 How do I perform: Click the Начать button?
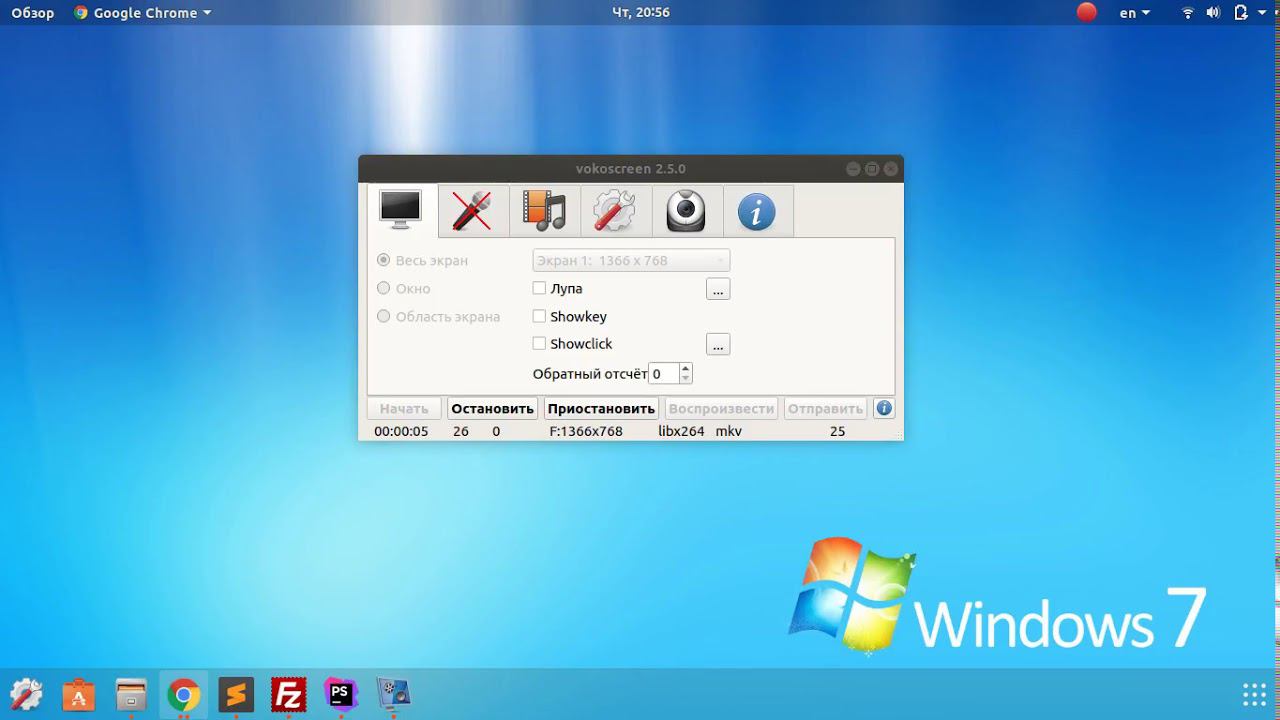point(404,408)
